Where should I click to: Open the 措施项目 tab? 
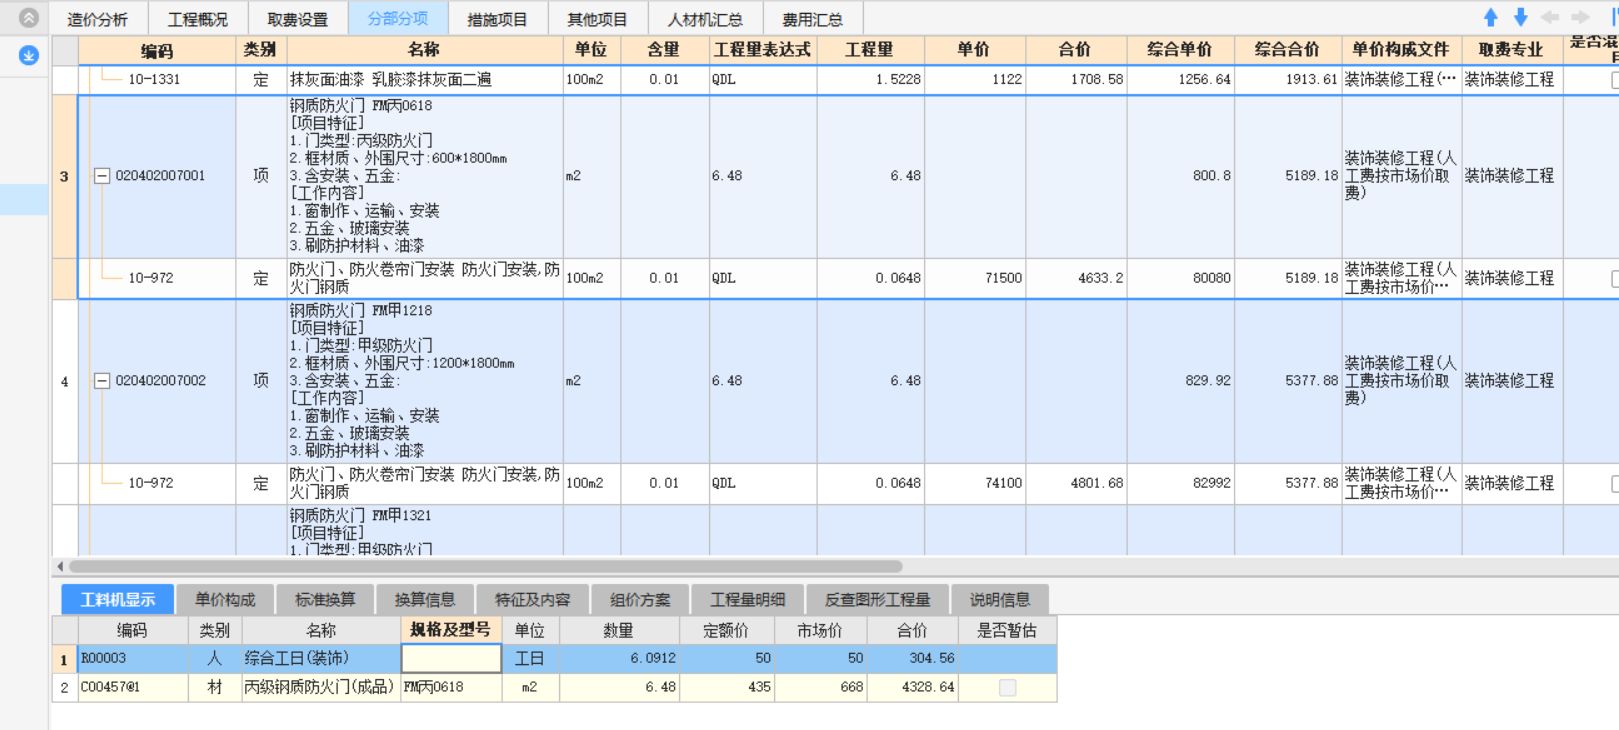[497, 19]
